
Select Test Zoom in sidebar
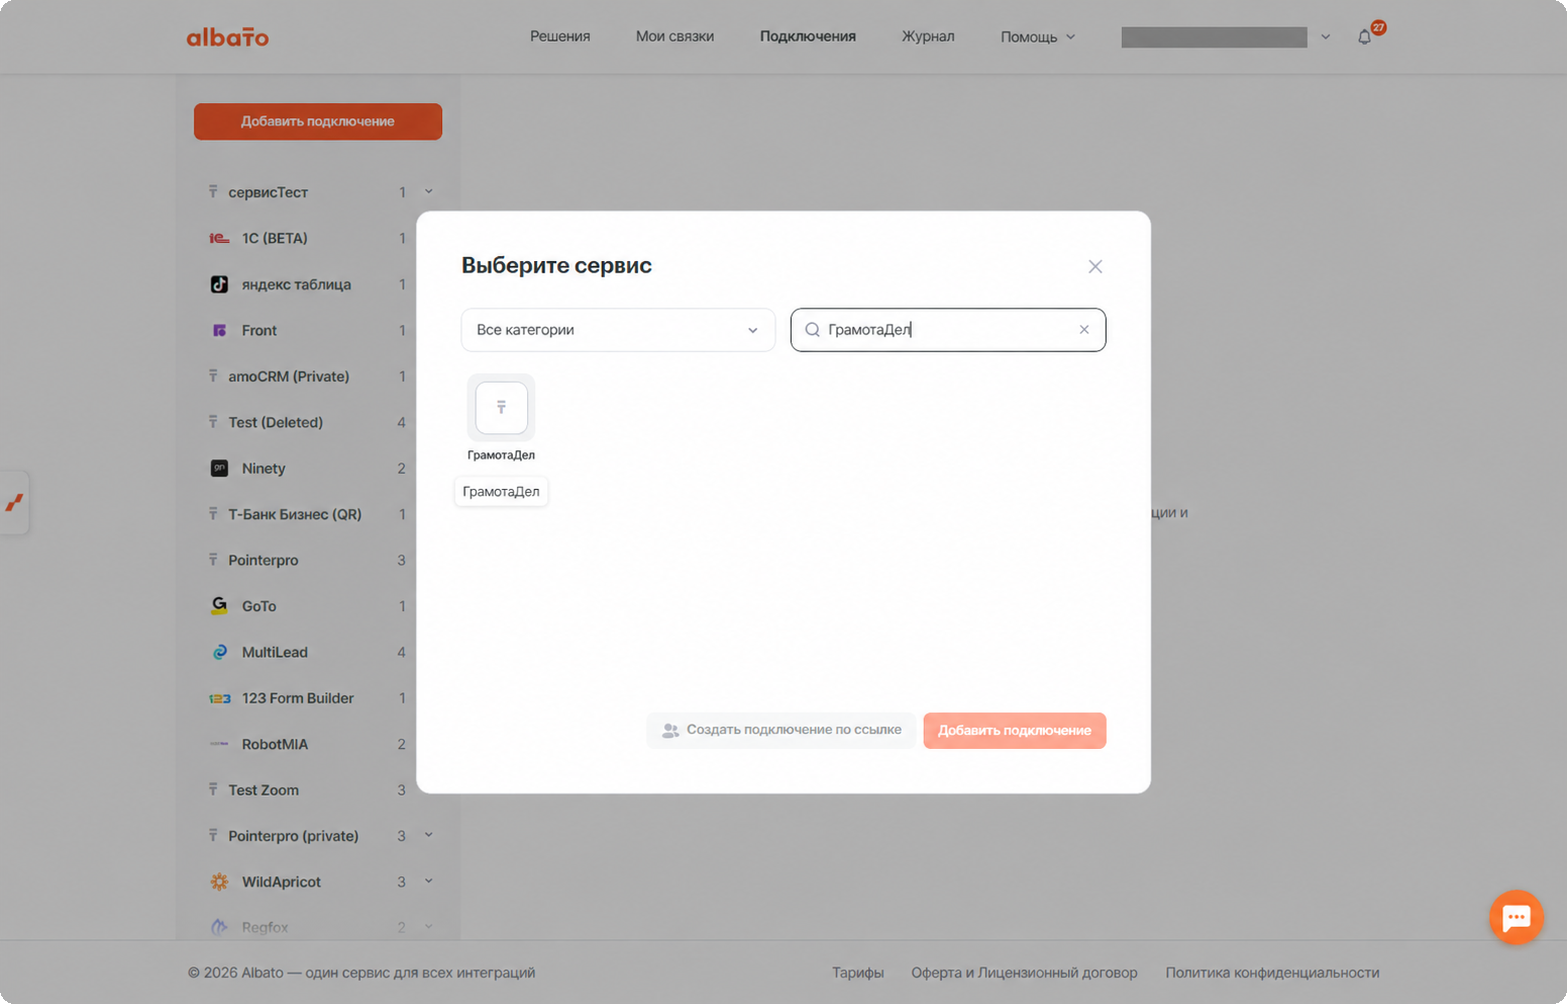coord(308,790)
